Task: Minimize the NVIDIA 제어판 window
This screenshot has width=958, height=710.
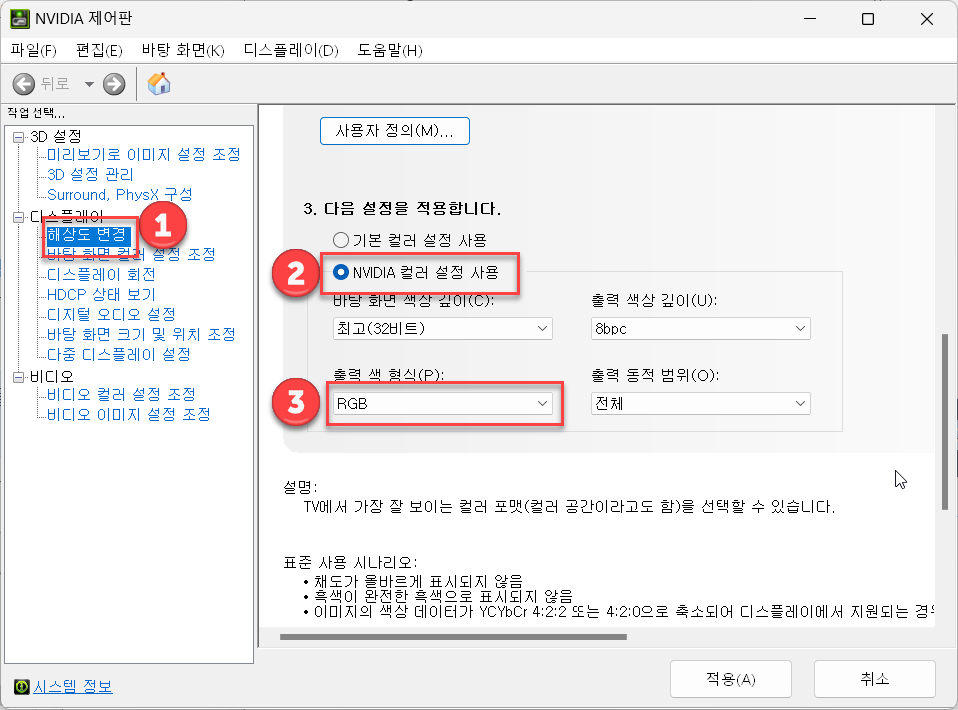Action: [x=810, y=19]
